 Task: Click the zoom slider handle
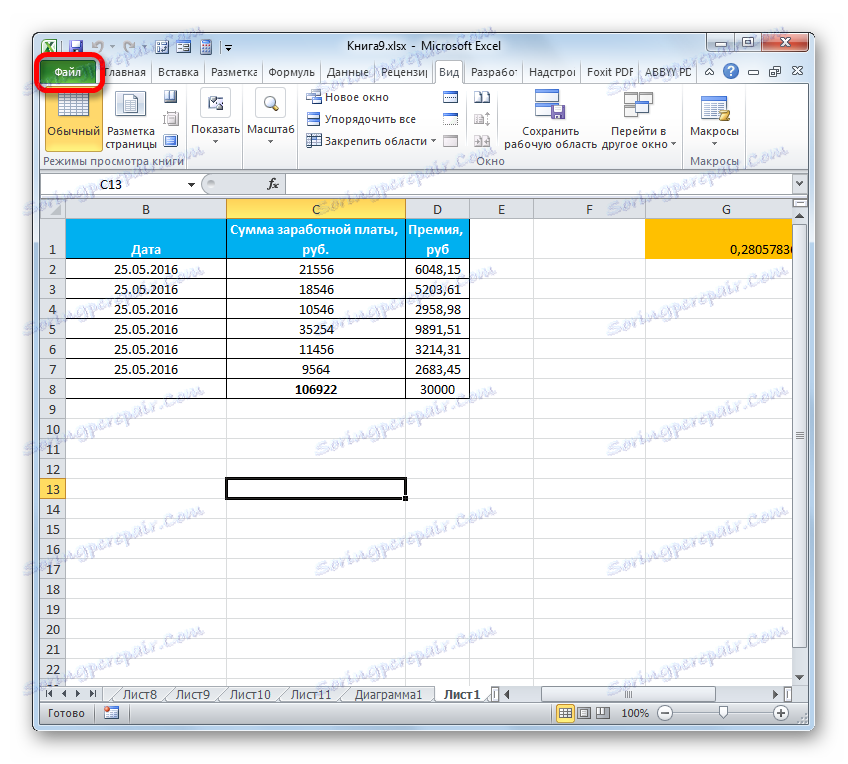pyautogui.click(x=723, y=713)
